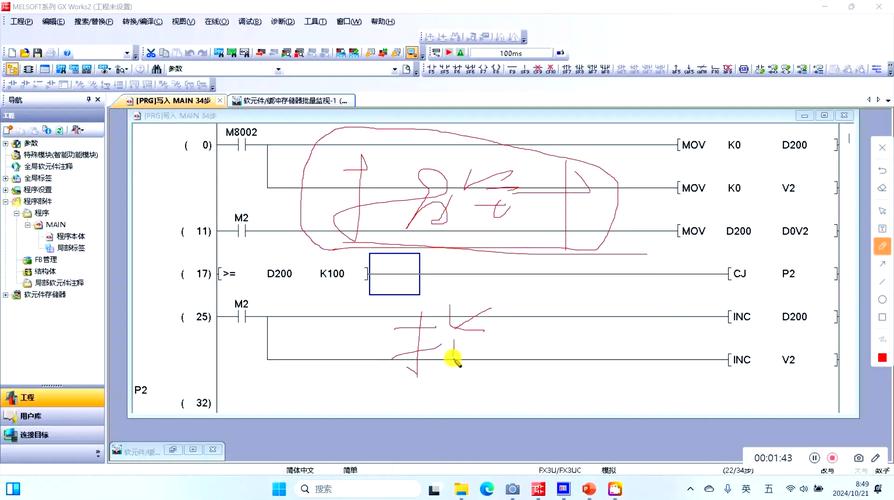Click the green triangle icon beside play
This screenshot has height=500, width=894.
[x=461, y=53]
